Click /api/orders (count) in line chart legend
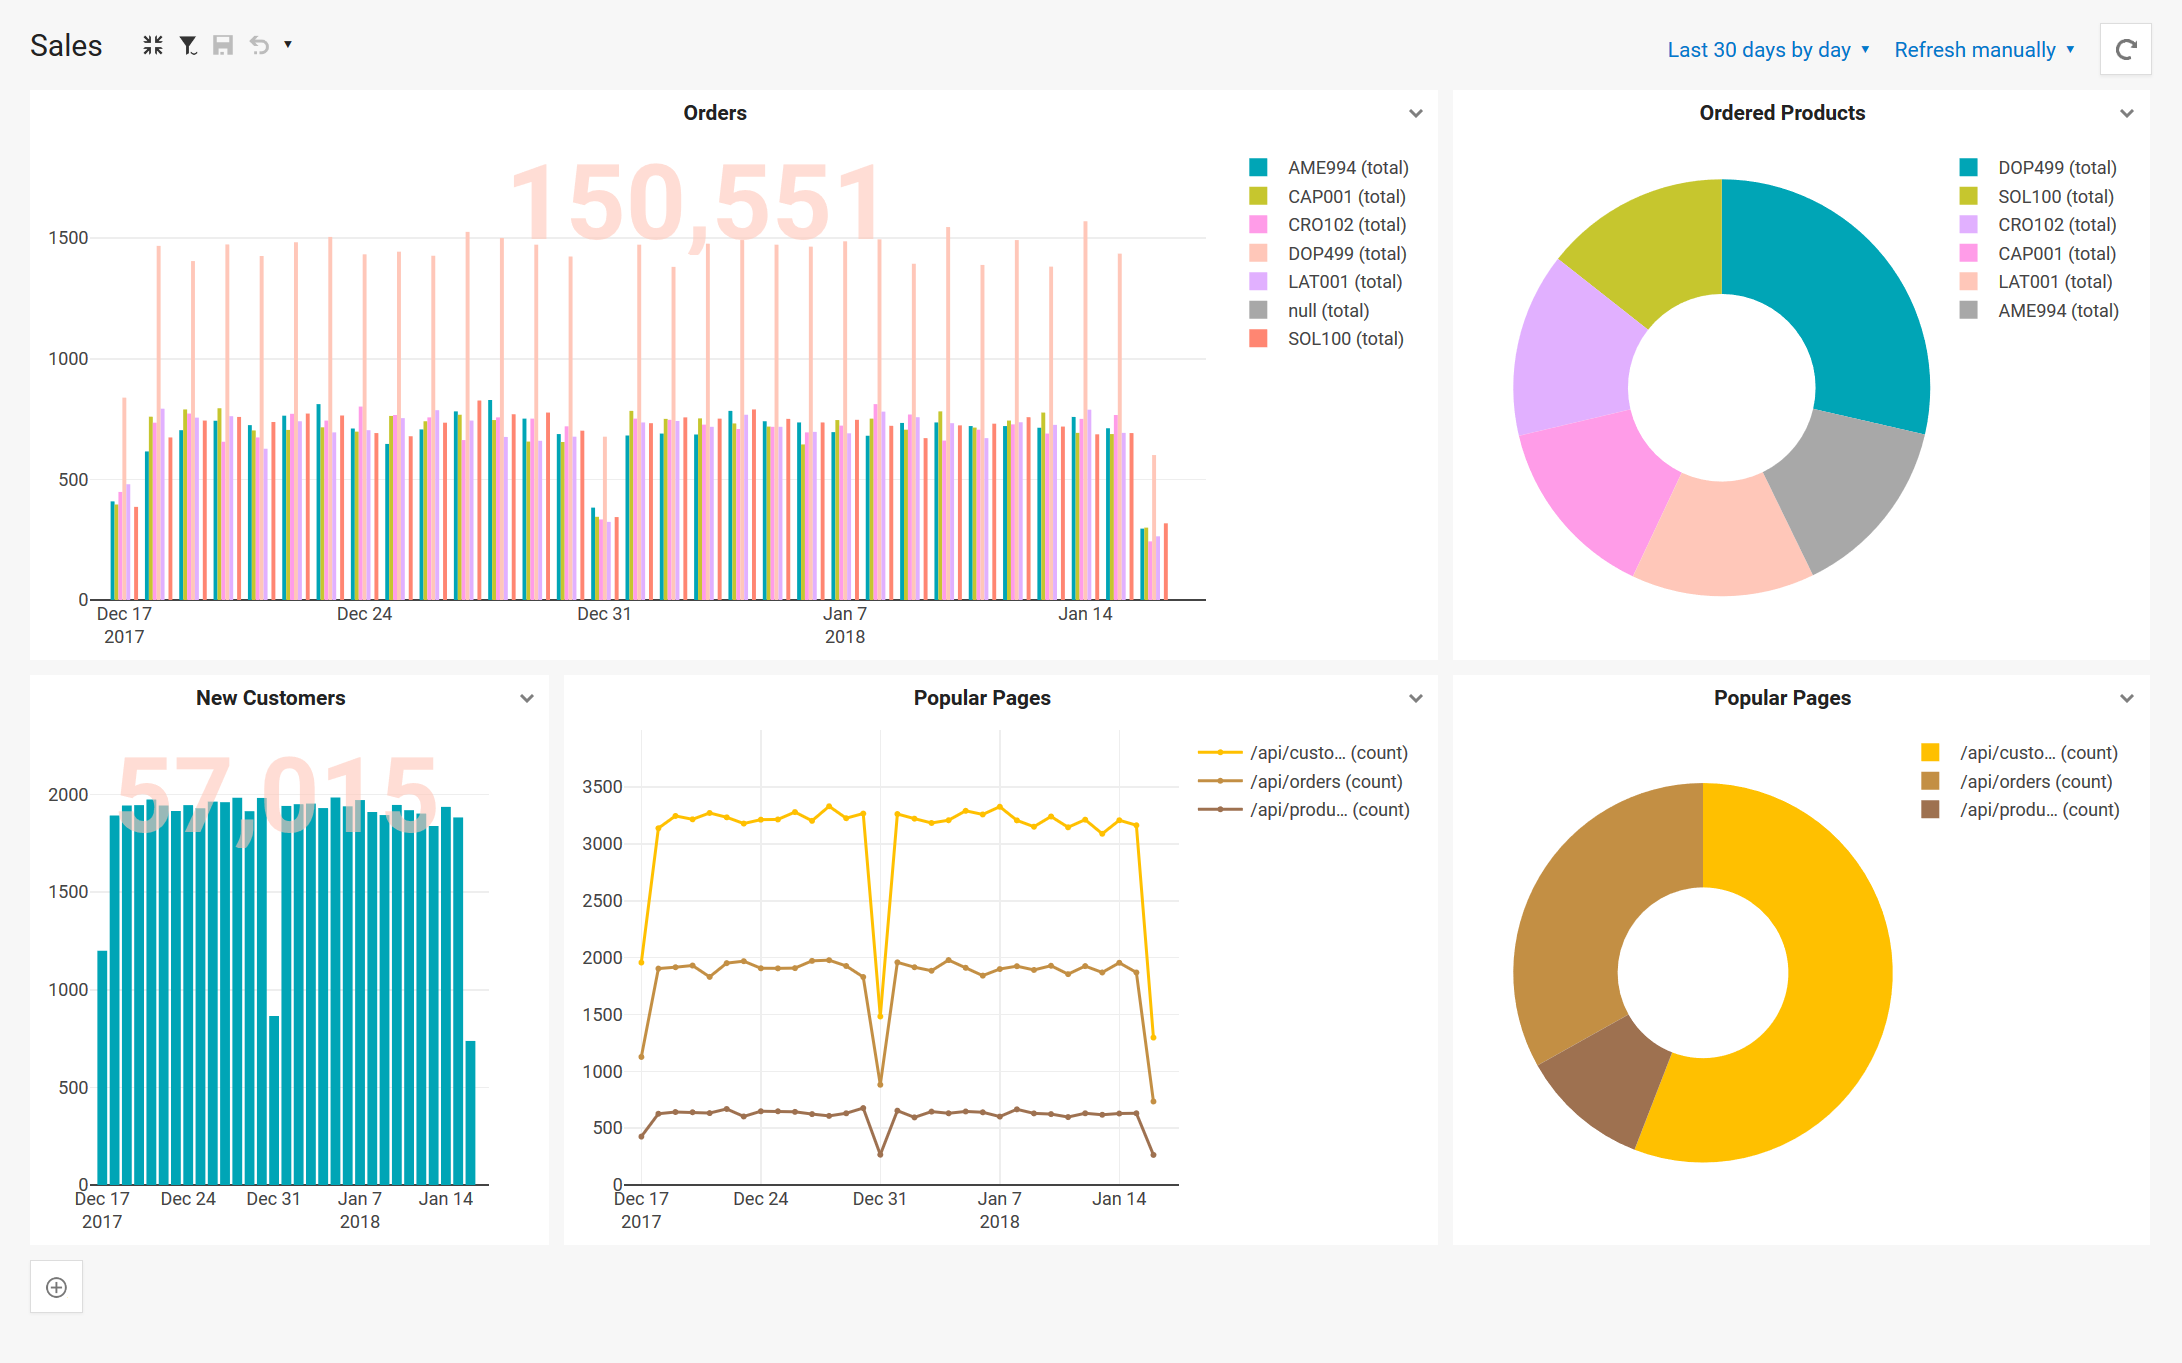2182x1363 pixels. coord(1301,782)
